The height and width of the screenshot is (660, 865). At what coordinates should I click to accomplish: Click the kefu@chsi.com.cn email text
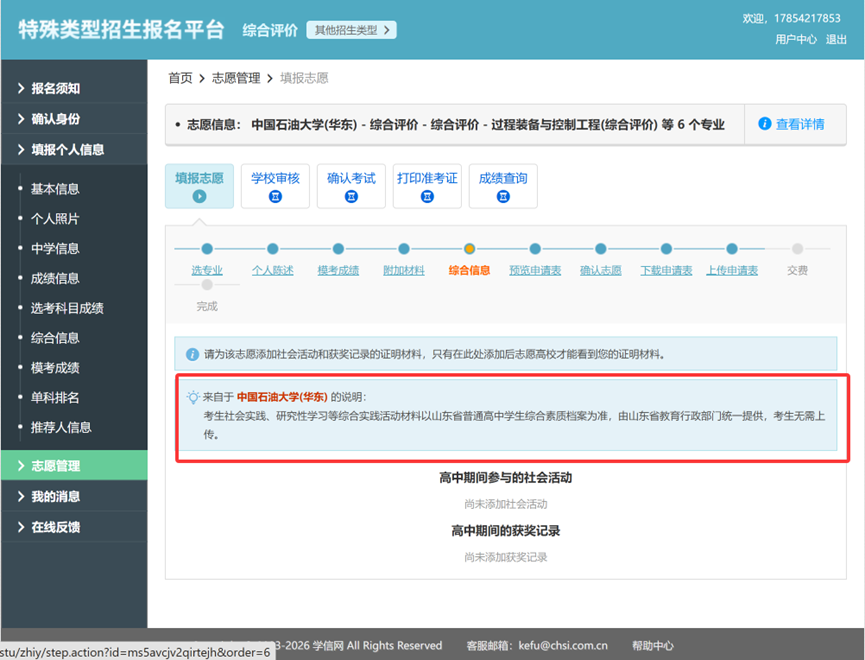point(563,646)
